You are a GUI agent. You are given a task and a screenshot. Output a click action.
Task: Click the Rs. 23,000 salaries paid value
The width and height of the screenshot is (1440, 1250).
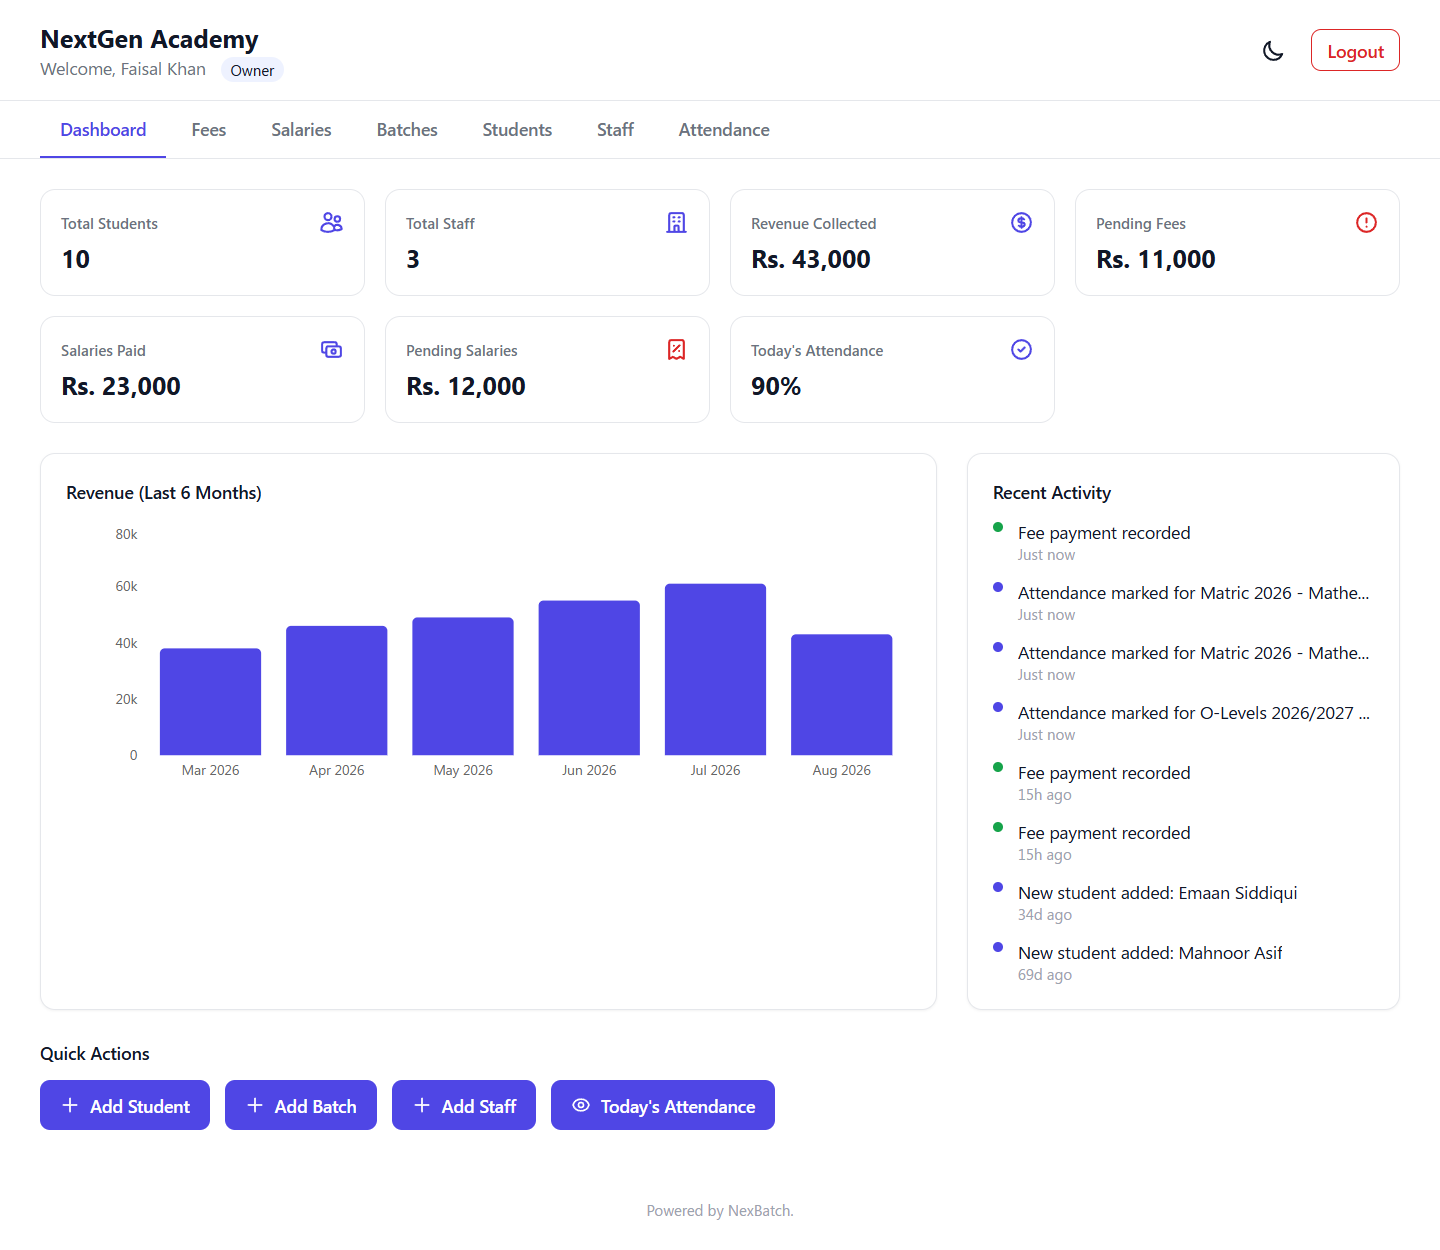click(121, 386)
